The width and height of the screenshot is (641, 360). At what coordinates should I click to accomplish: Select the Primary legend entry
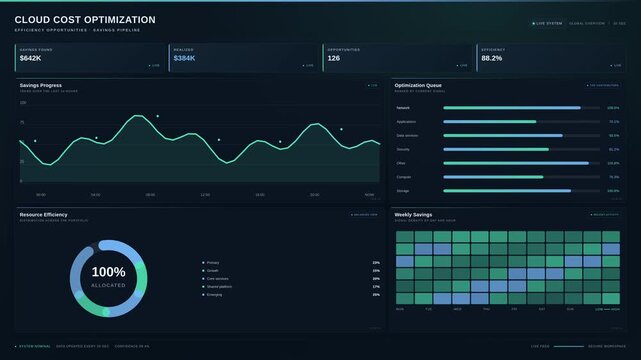tap(213, 263)
